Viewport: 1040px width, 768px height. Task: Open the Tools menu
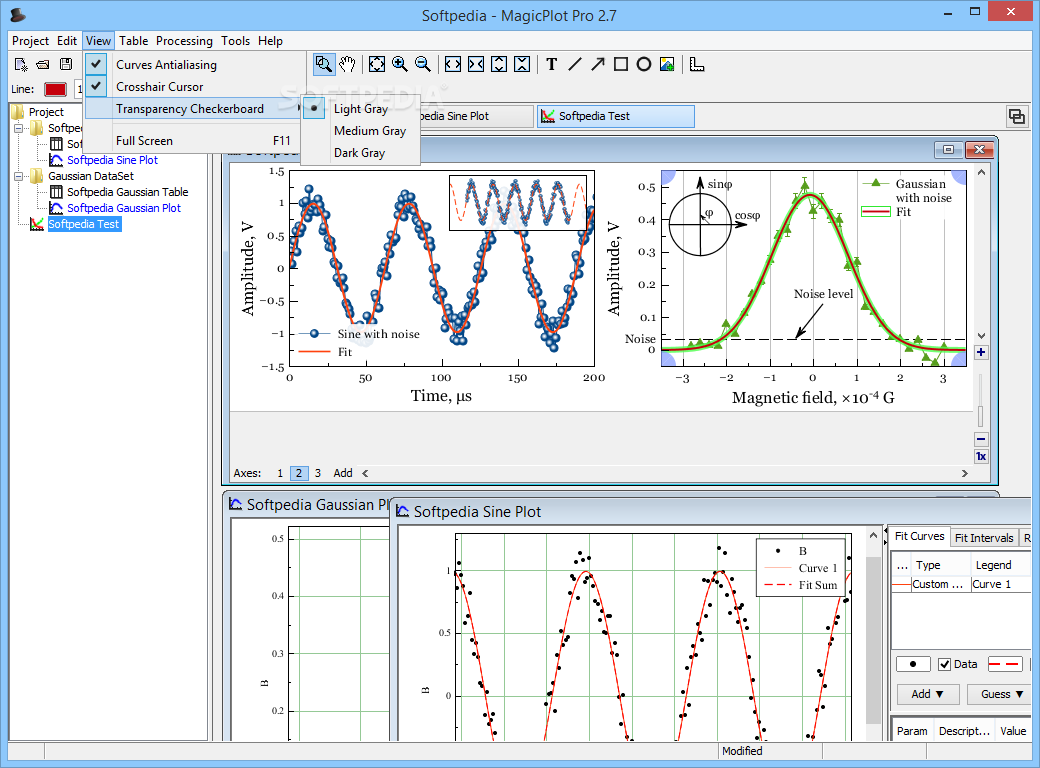(235, 41)
